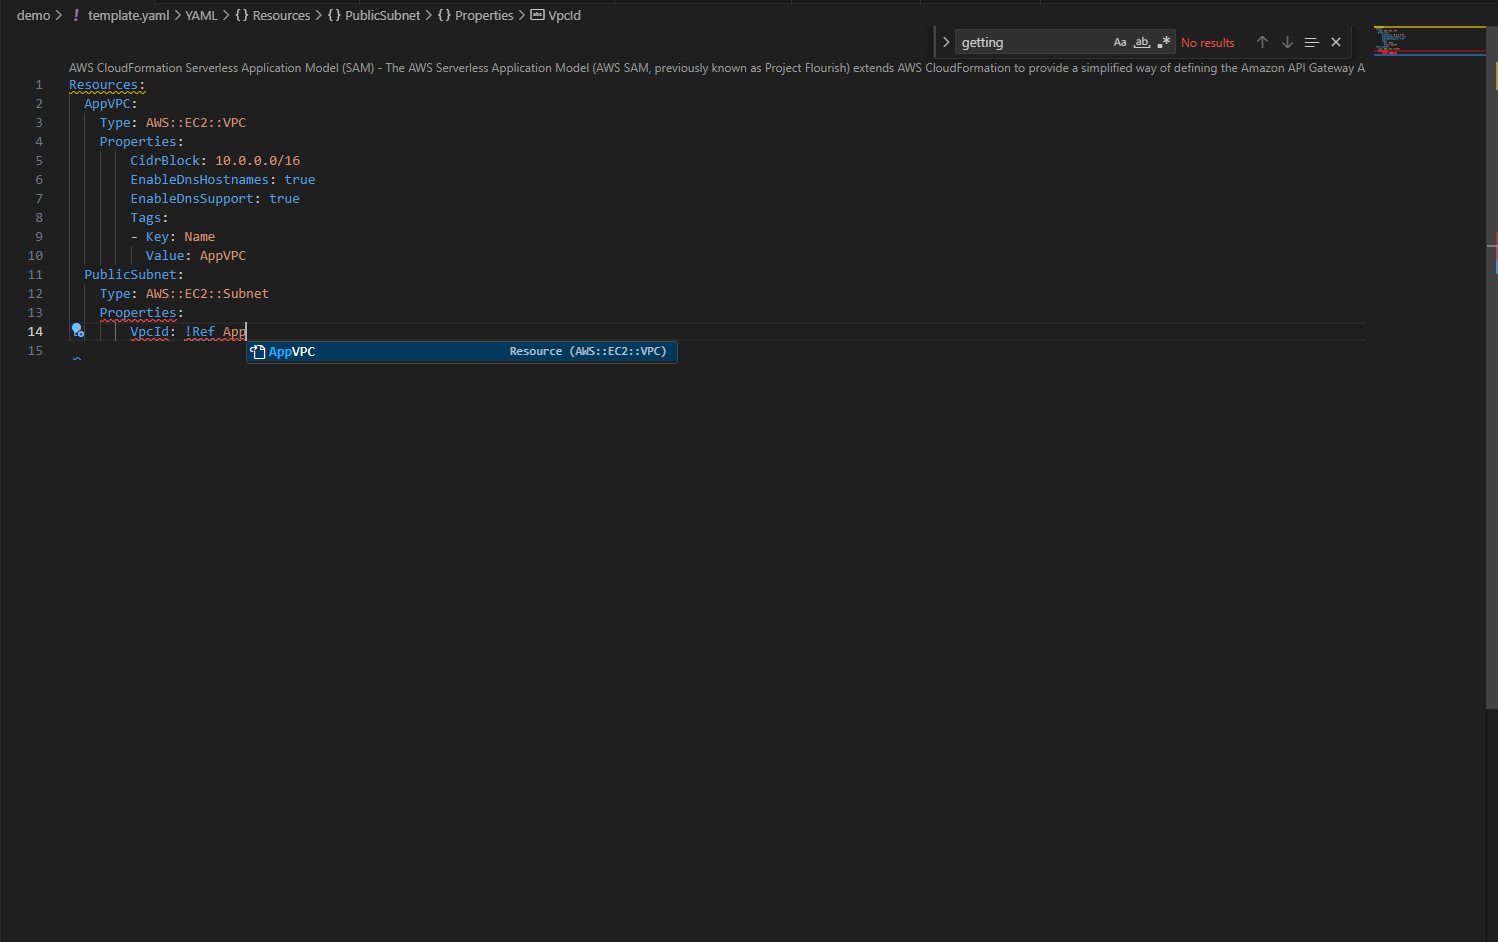
Task: Open the code action lightbulb on line 14
Action: tap(78, 330)
